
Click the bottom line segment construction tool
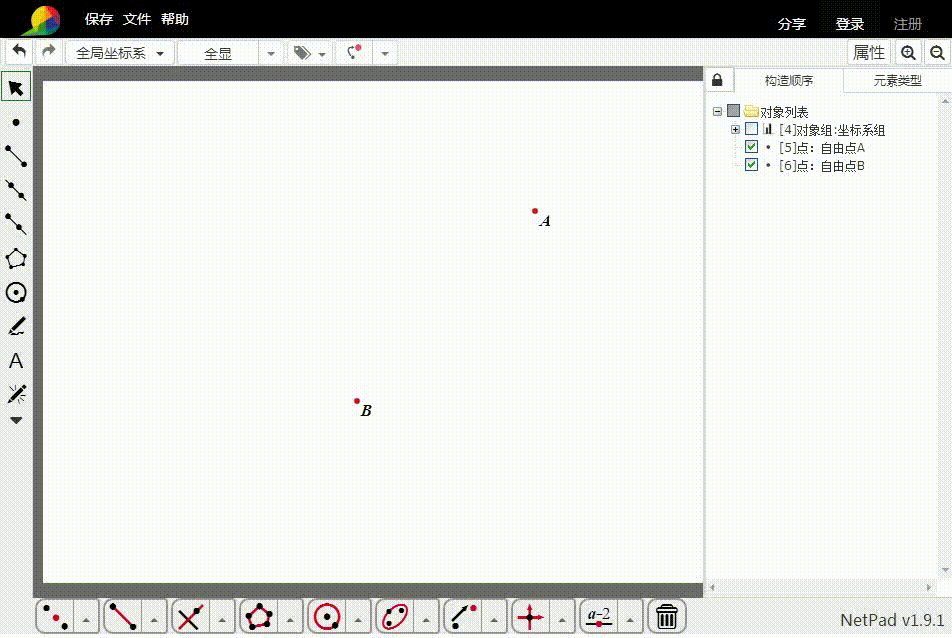click(x=123, y=617)
